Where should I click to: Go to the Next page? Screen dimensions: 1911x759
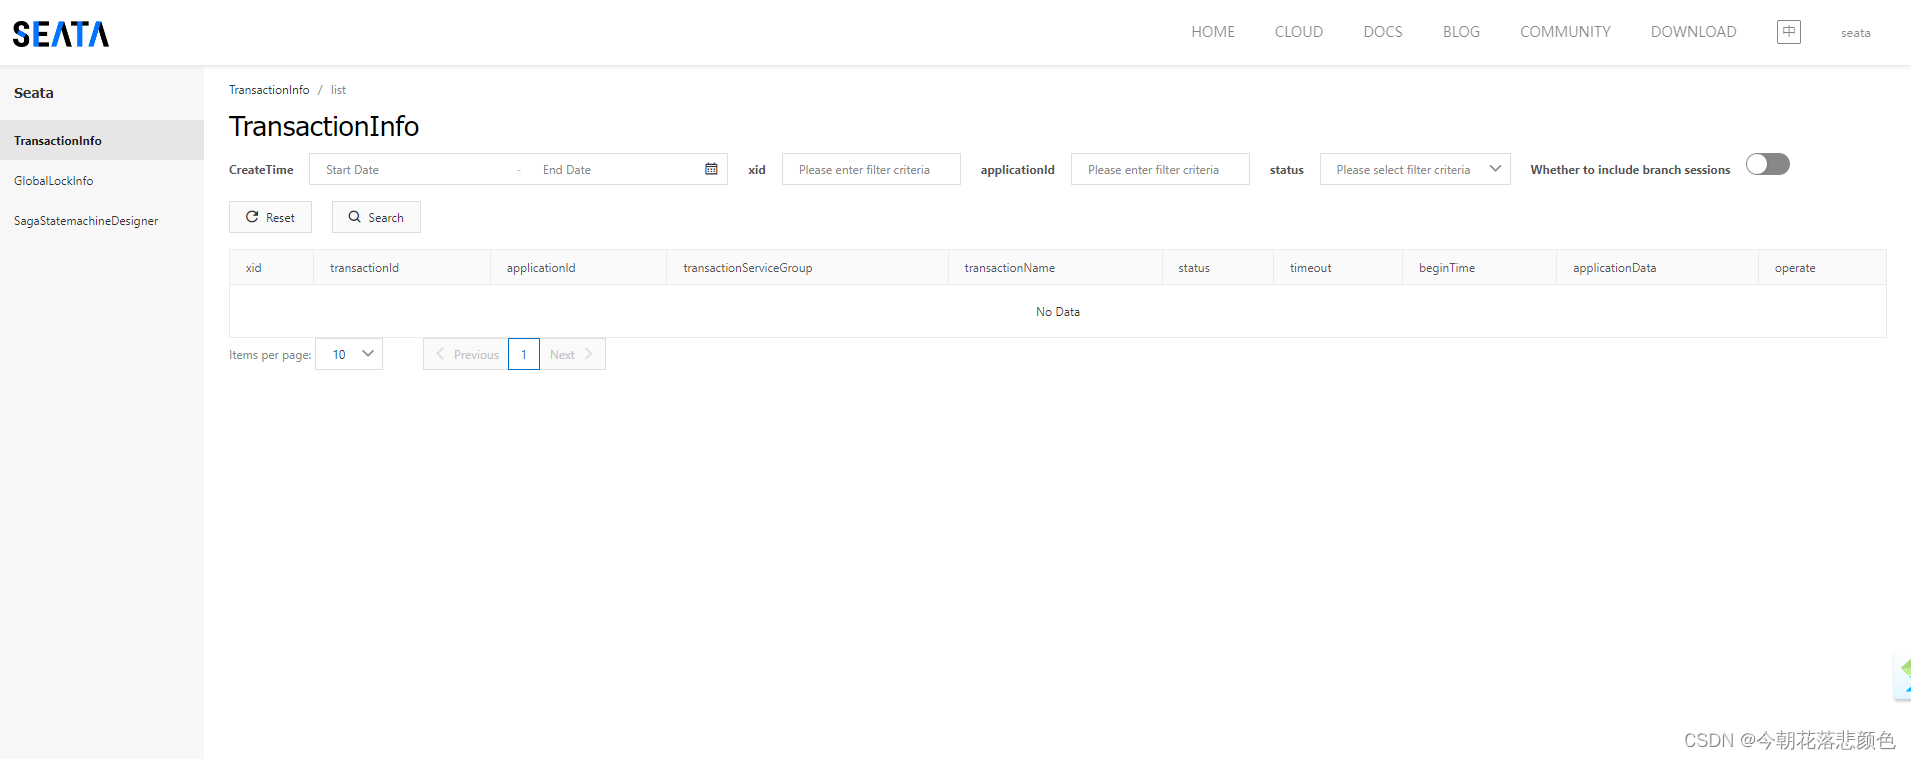point(572,354)
